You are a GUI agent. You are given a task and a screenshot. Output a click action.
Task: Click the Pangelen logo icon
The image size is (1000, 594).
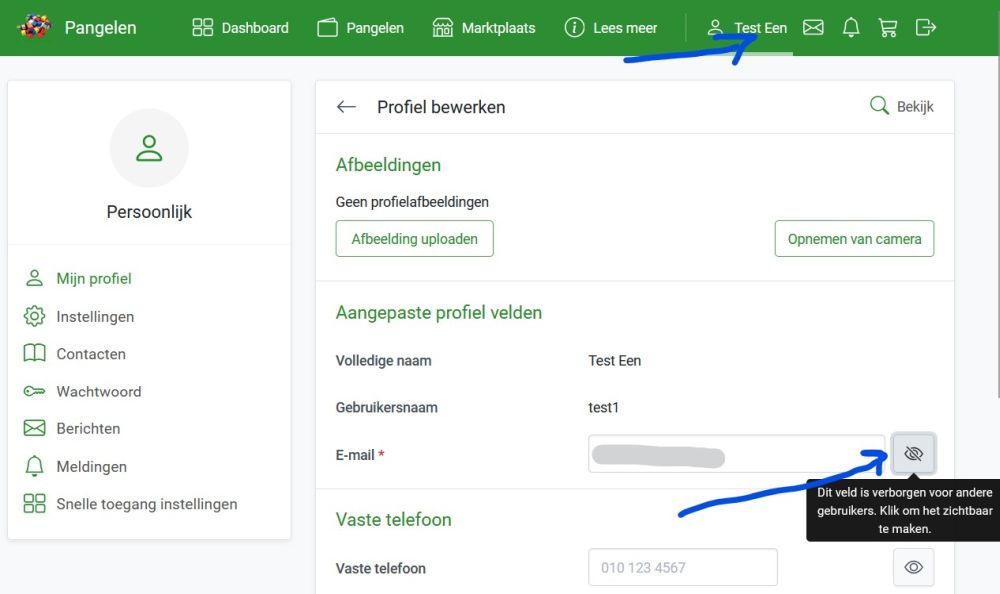click(x=34, y=27)
